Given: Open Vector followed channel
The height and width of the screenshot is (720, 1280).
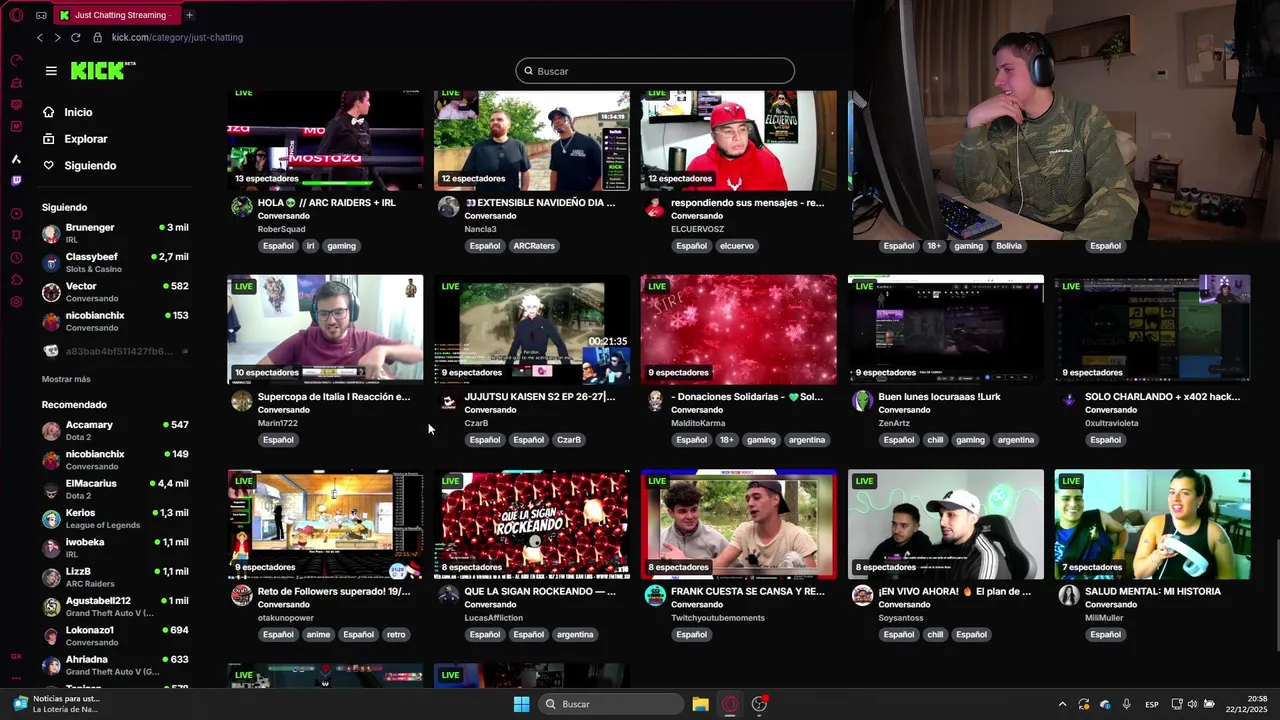Looking at the screenshot, I should coord(115,291).
